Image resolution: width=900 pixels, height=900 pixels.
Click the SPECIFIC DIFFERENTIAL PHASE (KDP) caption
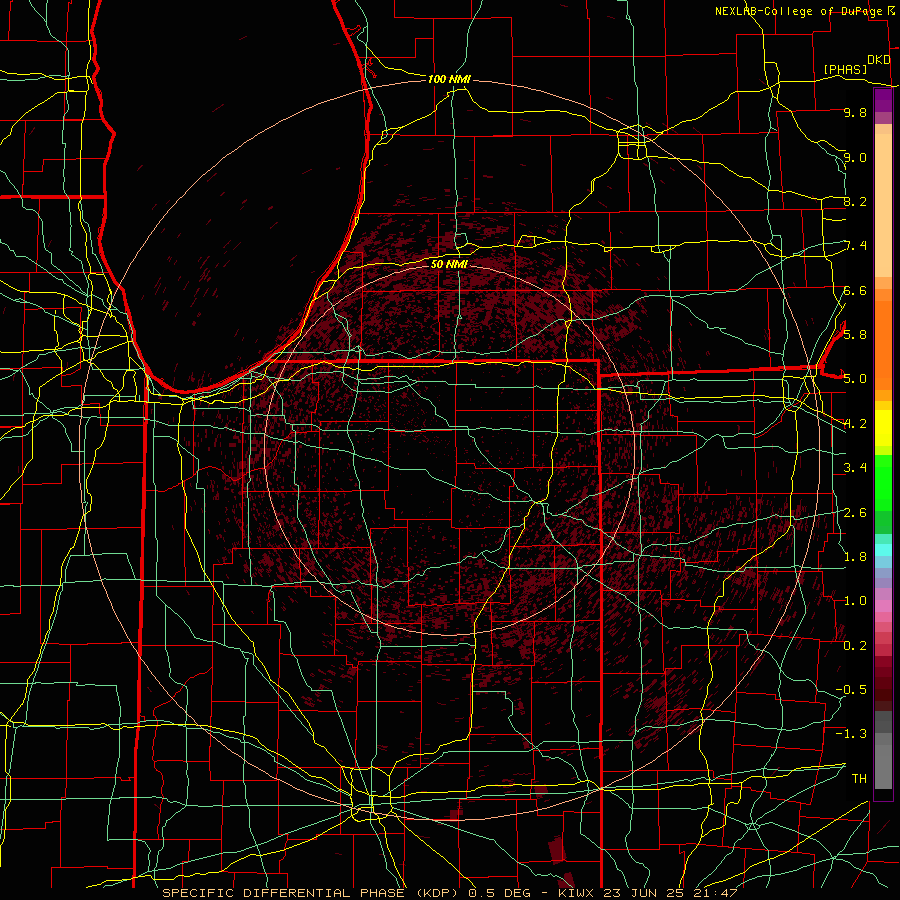tap(311, 893)
